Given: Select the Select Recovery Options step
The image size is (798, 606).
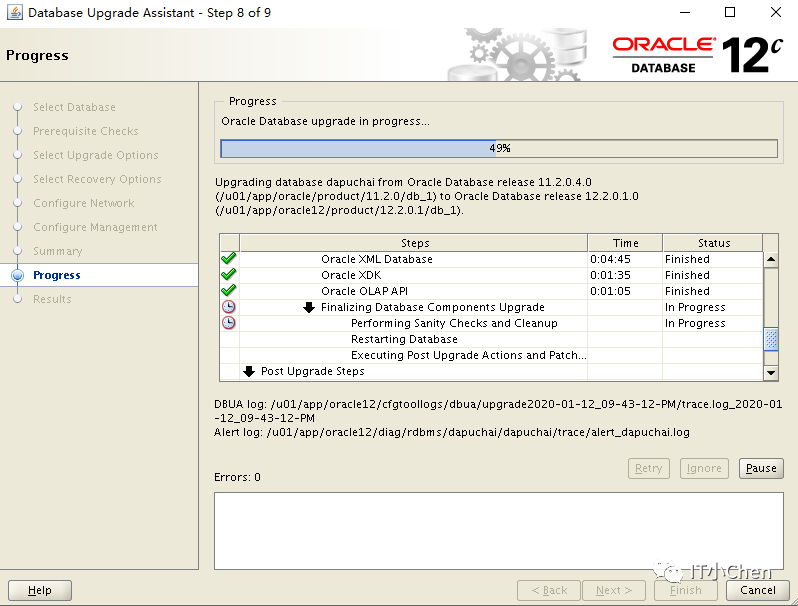Looking at the screenshot, I should click(x=97, y=179).
